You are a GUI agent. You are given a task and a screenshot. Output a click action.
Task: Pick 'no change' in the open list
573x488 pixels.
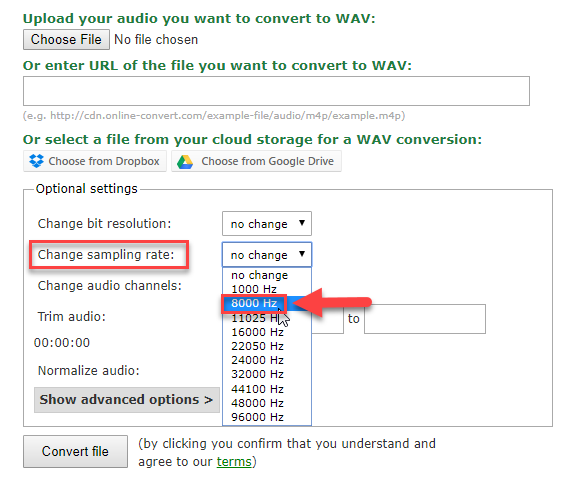pos(267,275)
